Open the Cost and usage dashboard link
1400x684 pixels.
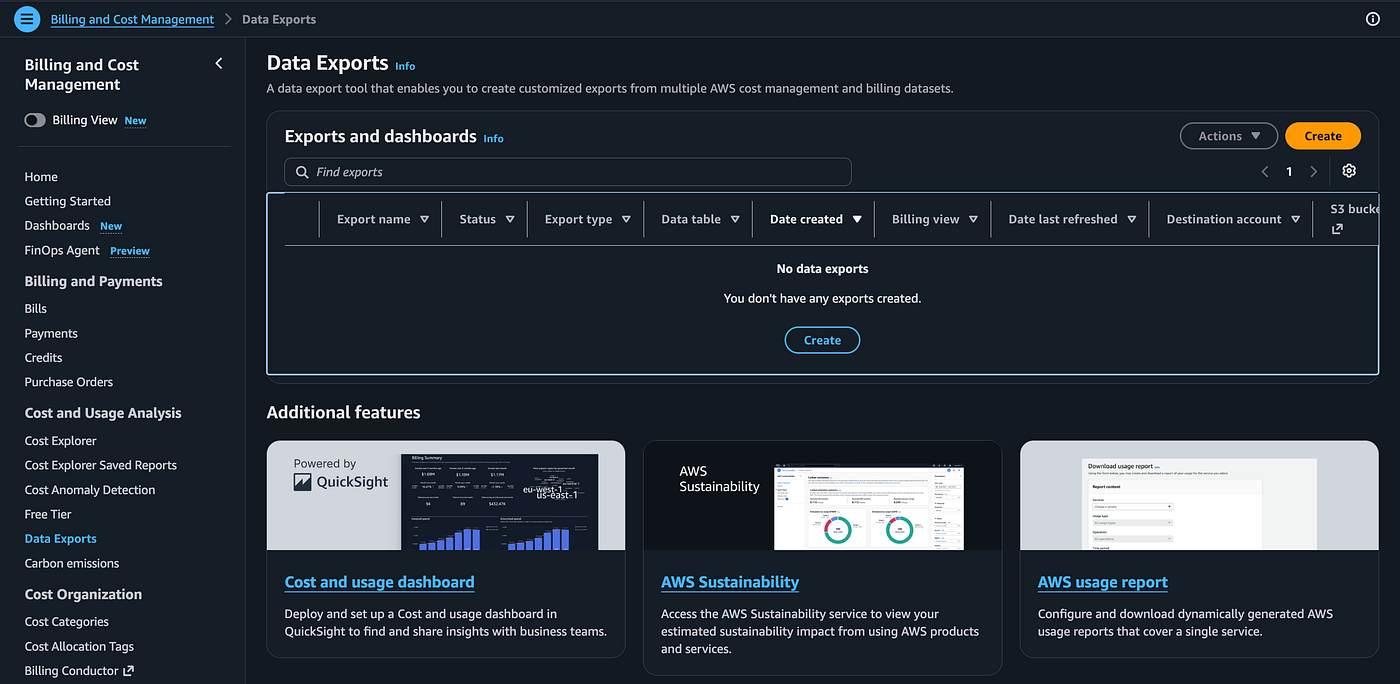pos(380,582)
